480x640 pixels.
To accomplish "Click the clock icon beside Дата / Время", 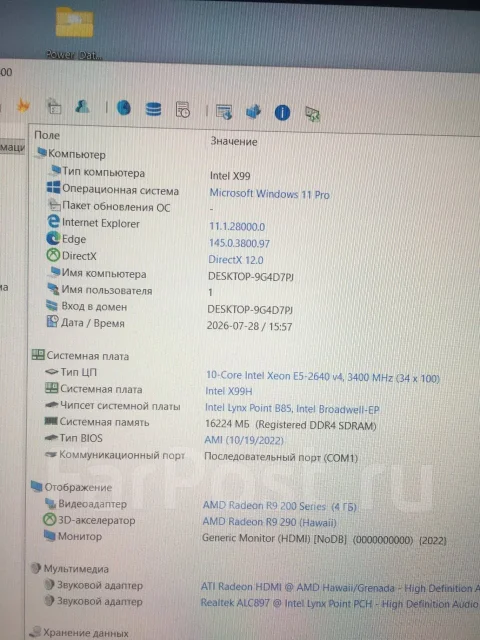I will [52, 322].
